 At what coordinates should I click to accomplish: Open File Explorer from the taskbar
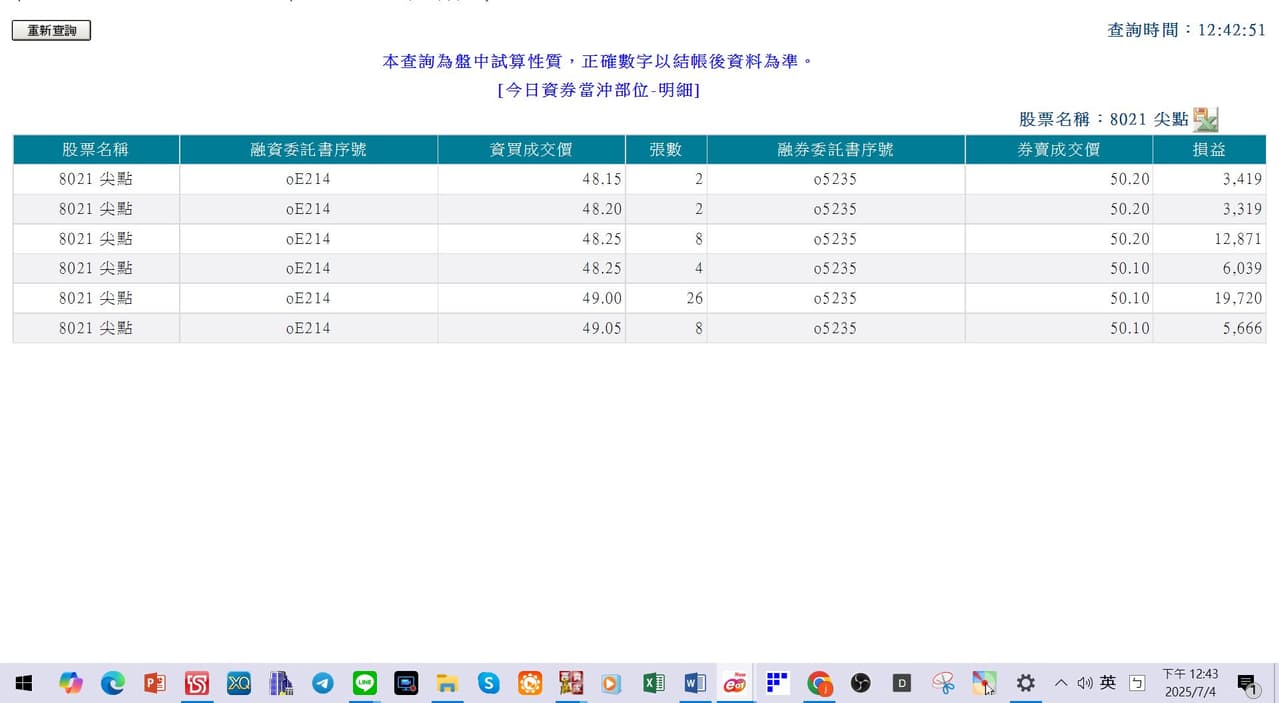coord(447,683)
